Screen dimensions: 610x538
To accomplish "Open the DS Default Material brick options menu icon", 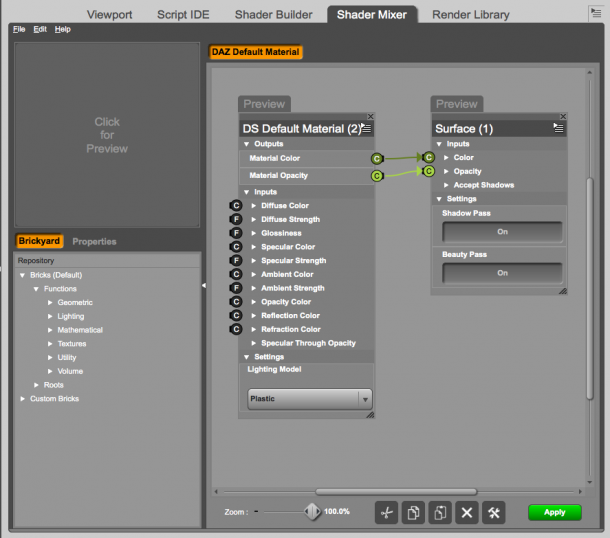I will point(366,128).
